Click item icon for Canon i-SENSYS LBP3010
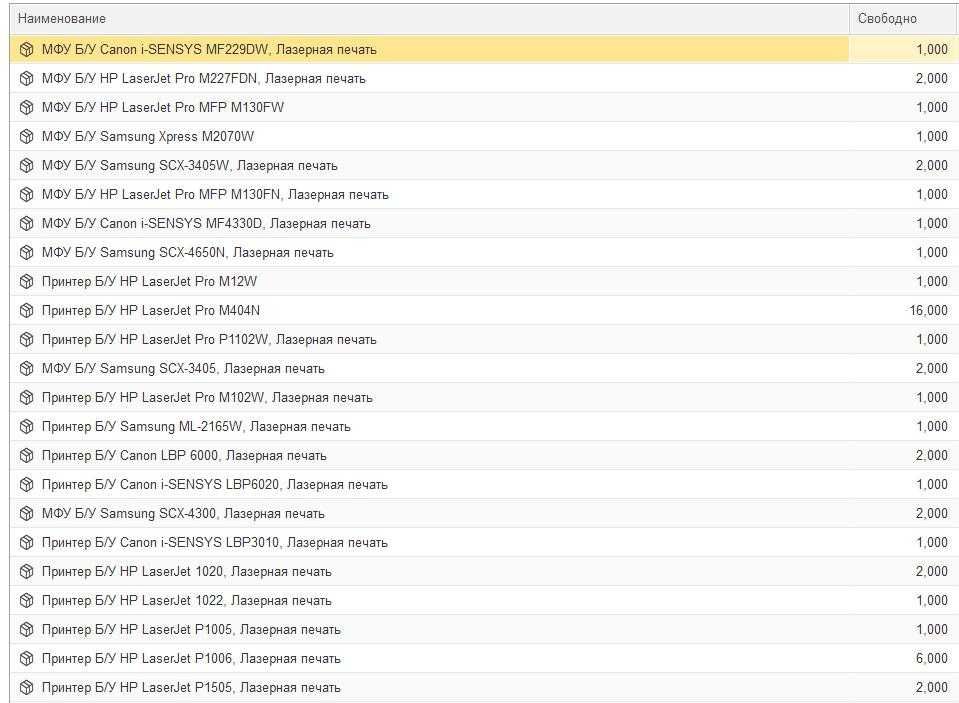 pyautogui.click(x=26, y=543)
